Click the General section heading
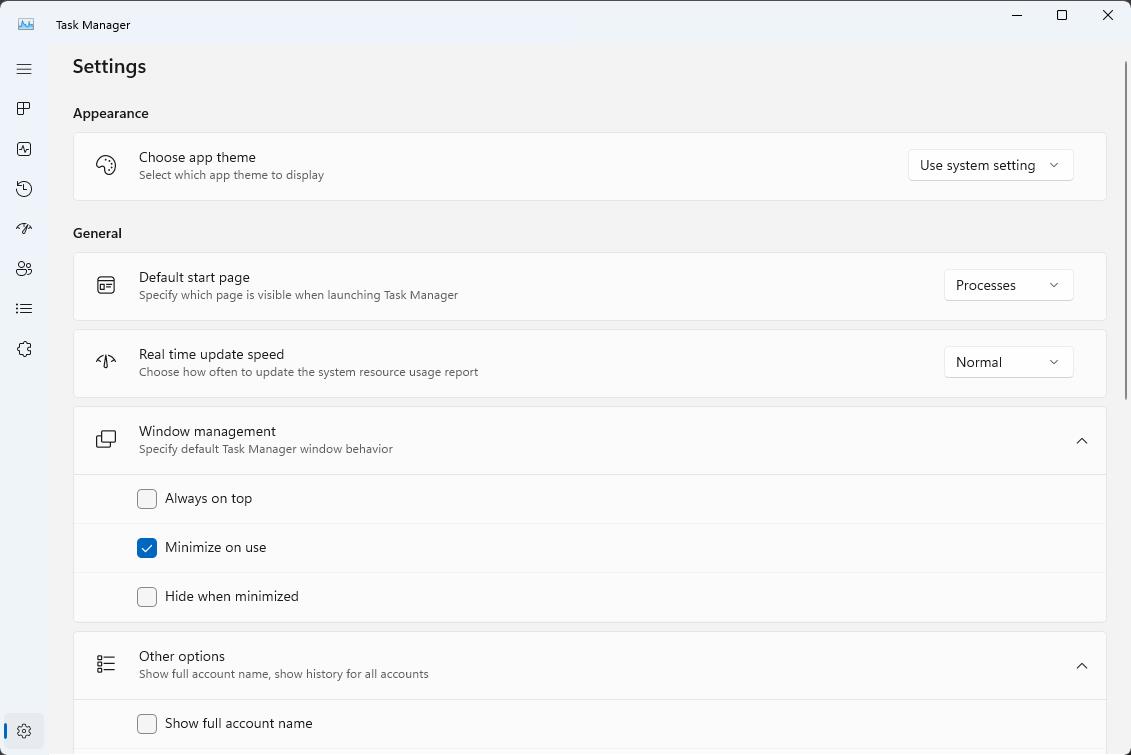 click(x=97, y=233)
